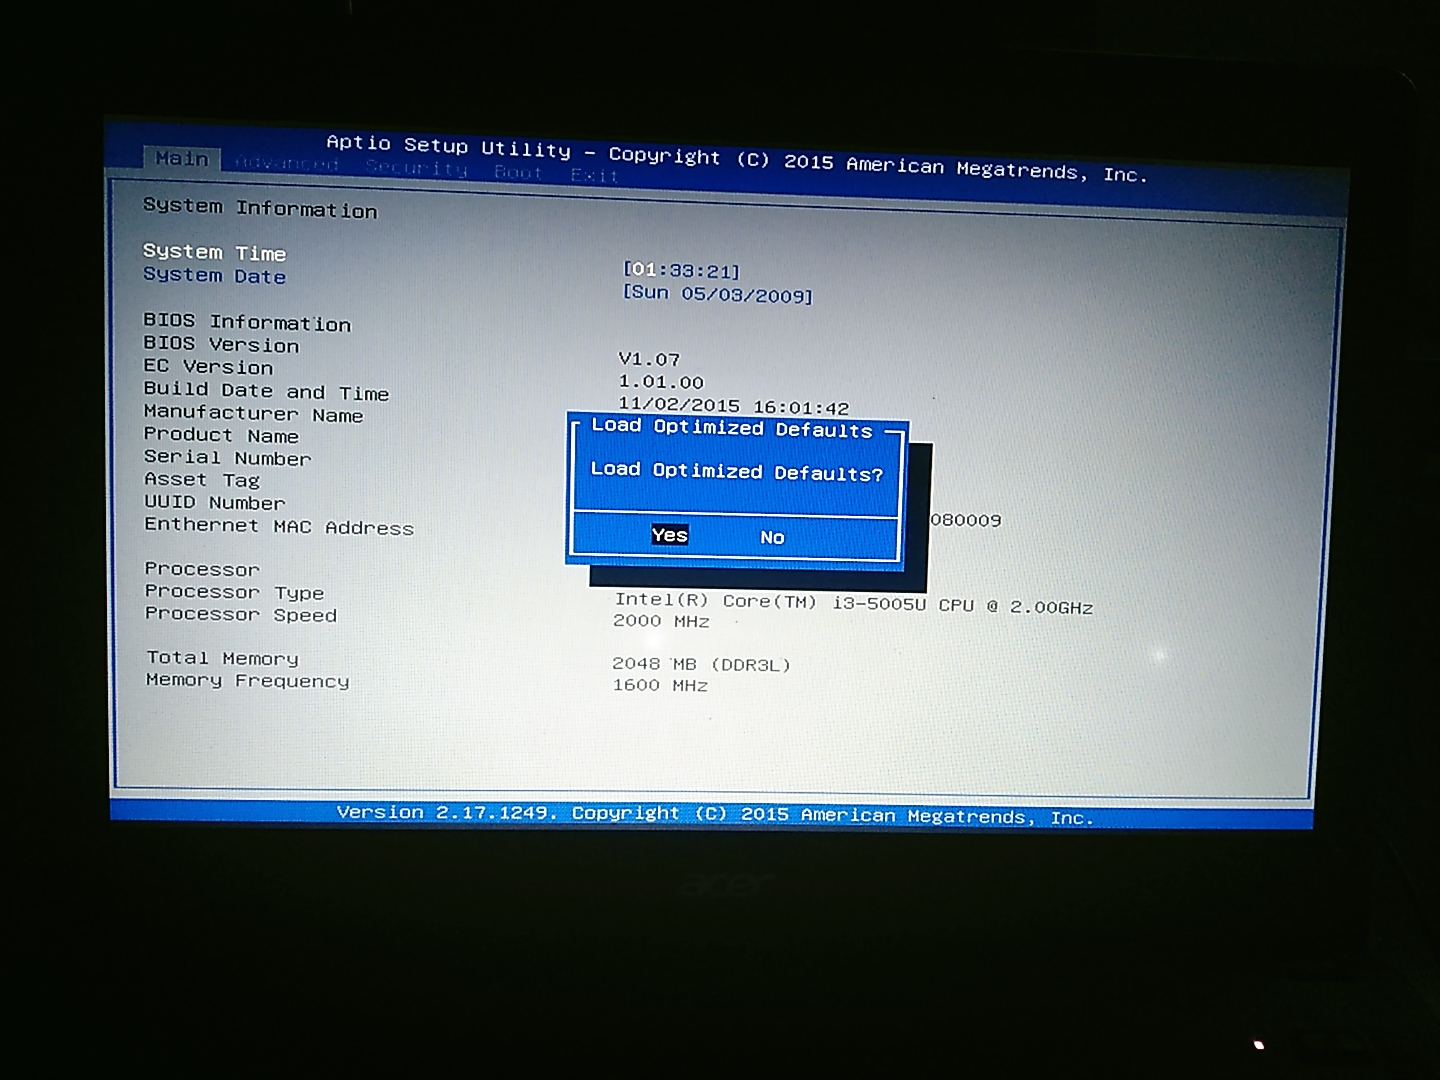Confirm with Yes in the Load Optimized Defaults dialog

click(x=669, y=535)
